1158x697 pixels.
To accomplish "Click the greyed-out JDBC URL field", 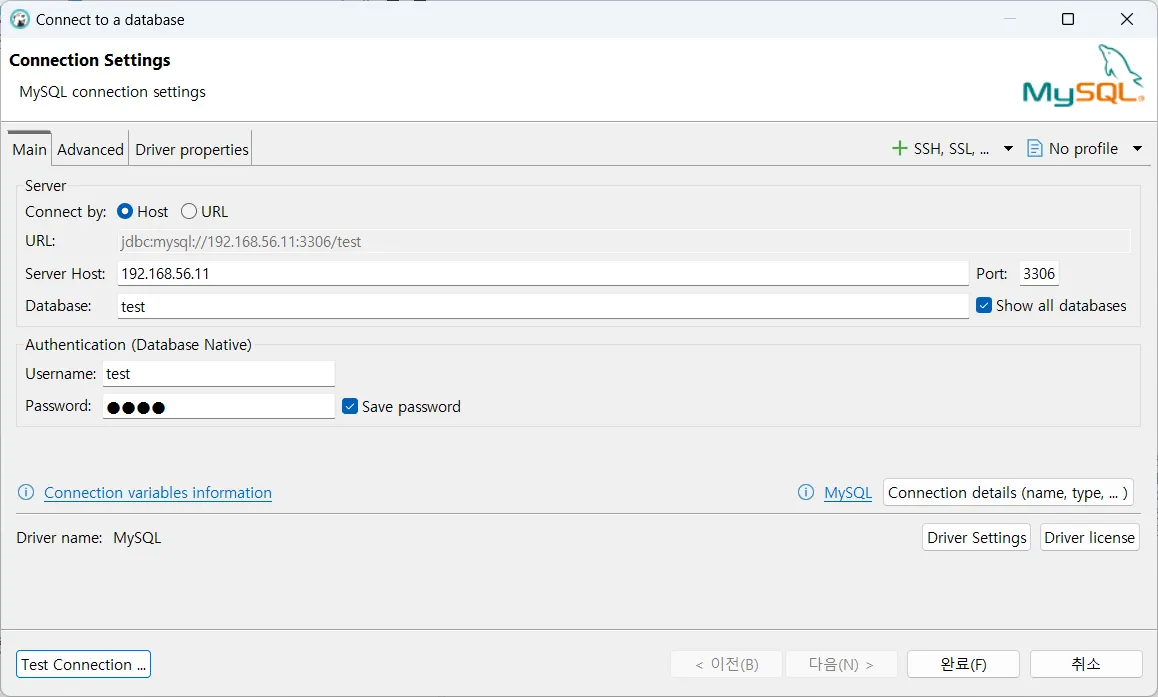I will tap(623, 241).
